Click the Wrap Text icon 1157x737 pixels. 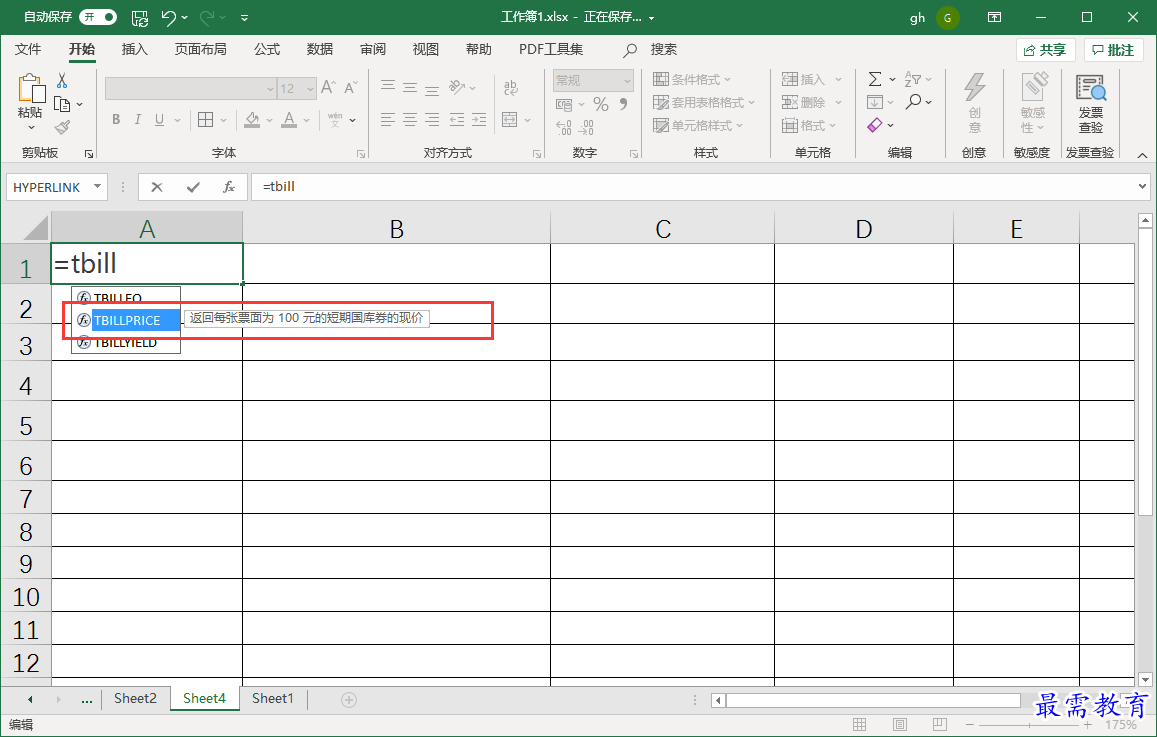(511, 88)
